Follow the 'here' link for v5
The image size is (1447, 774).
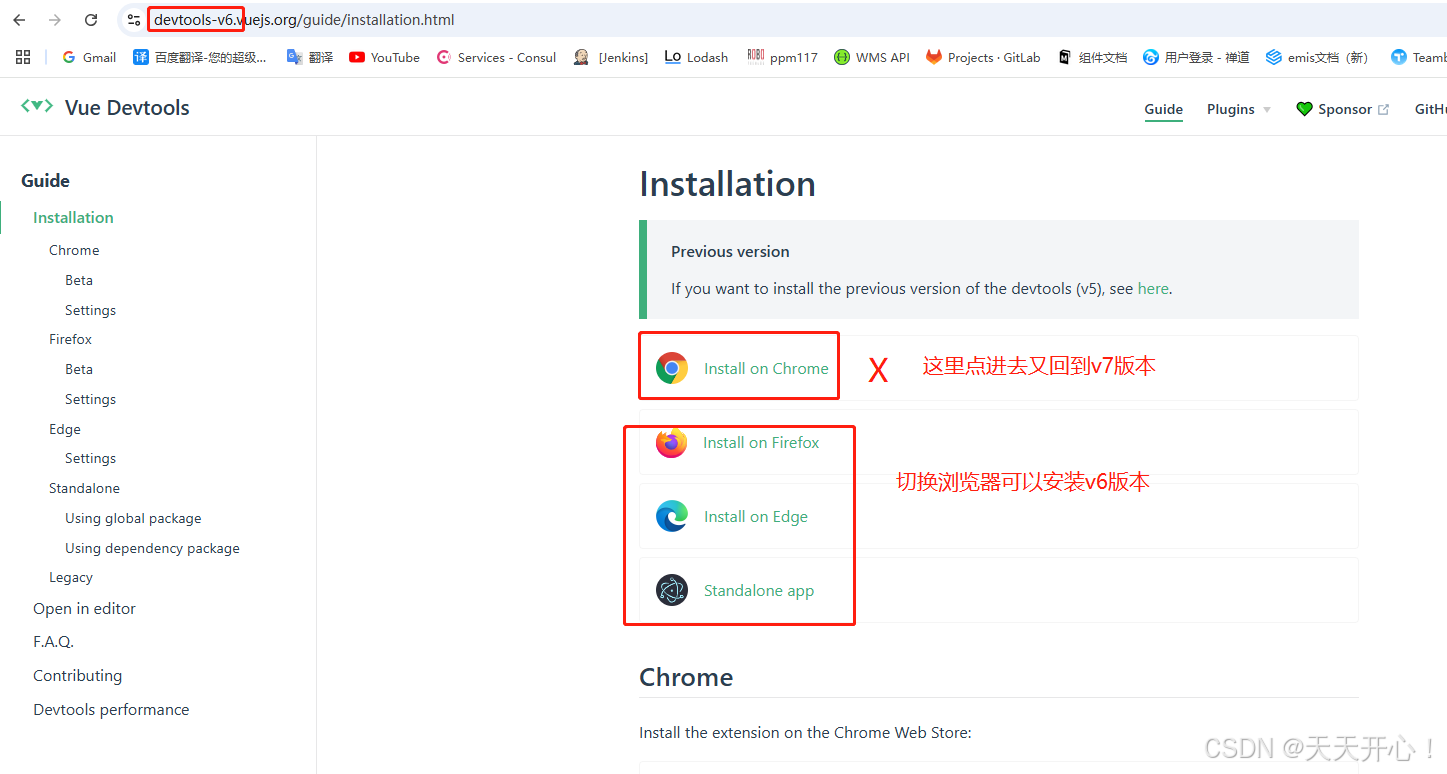(1153, 288)
